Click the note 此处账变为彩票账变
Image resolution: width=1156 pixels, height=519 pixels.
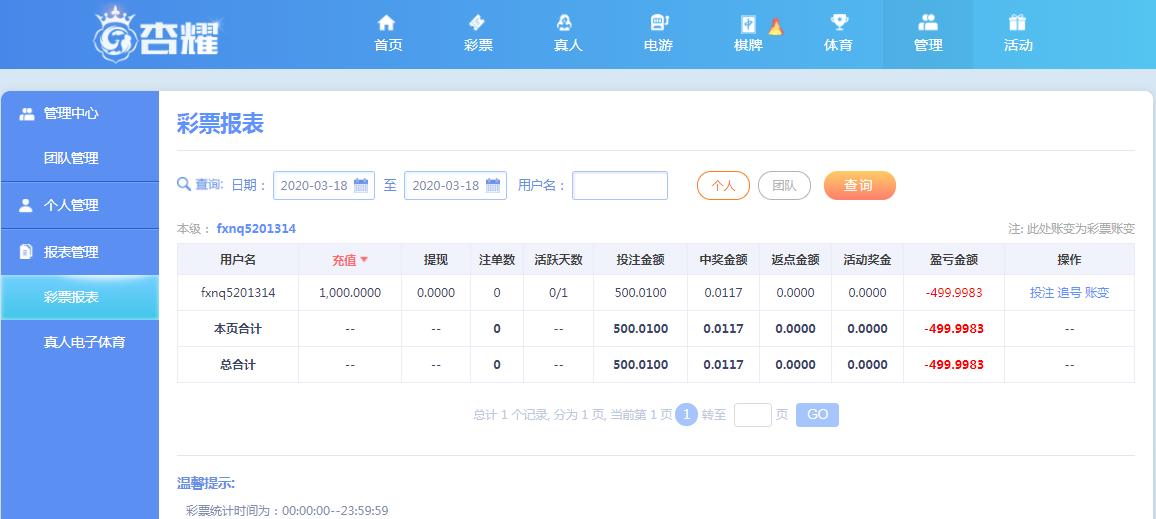1071,229
